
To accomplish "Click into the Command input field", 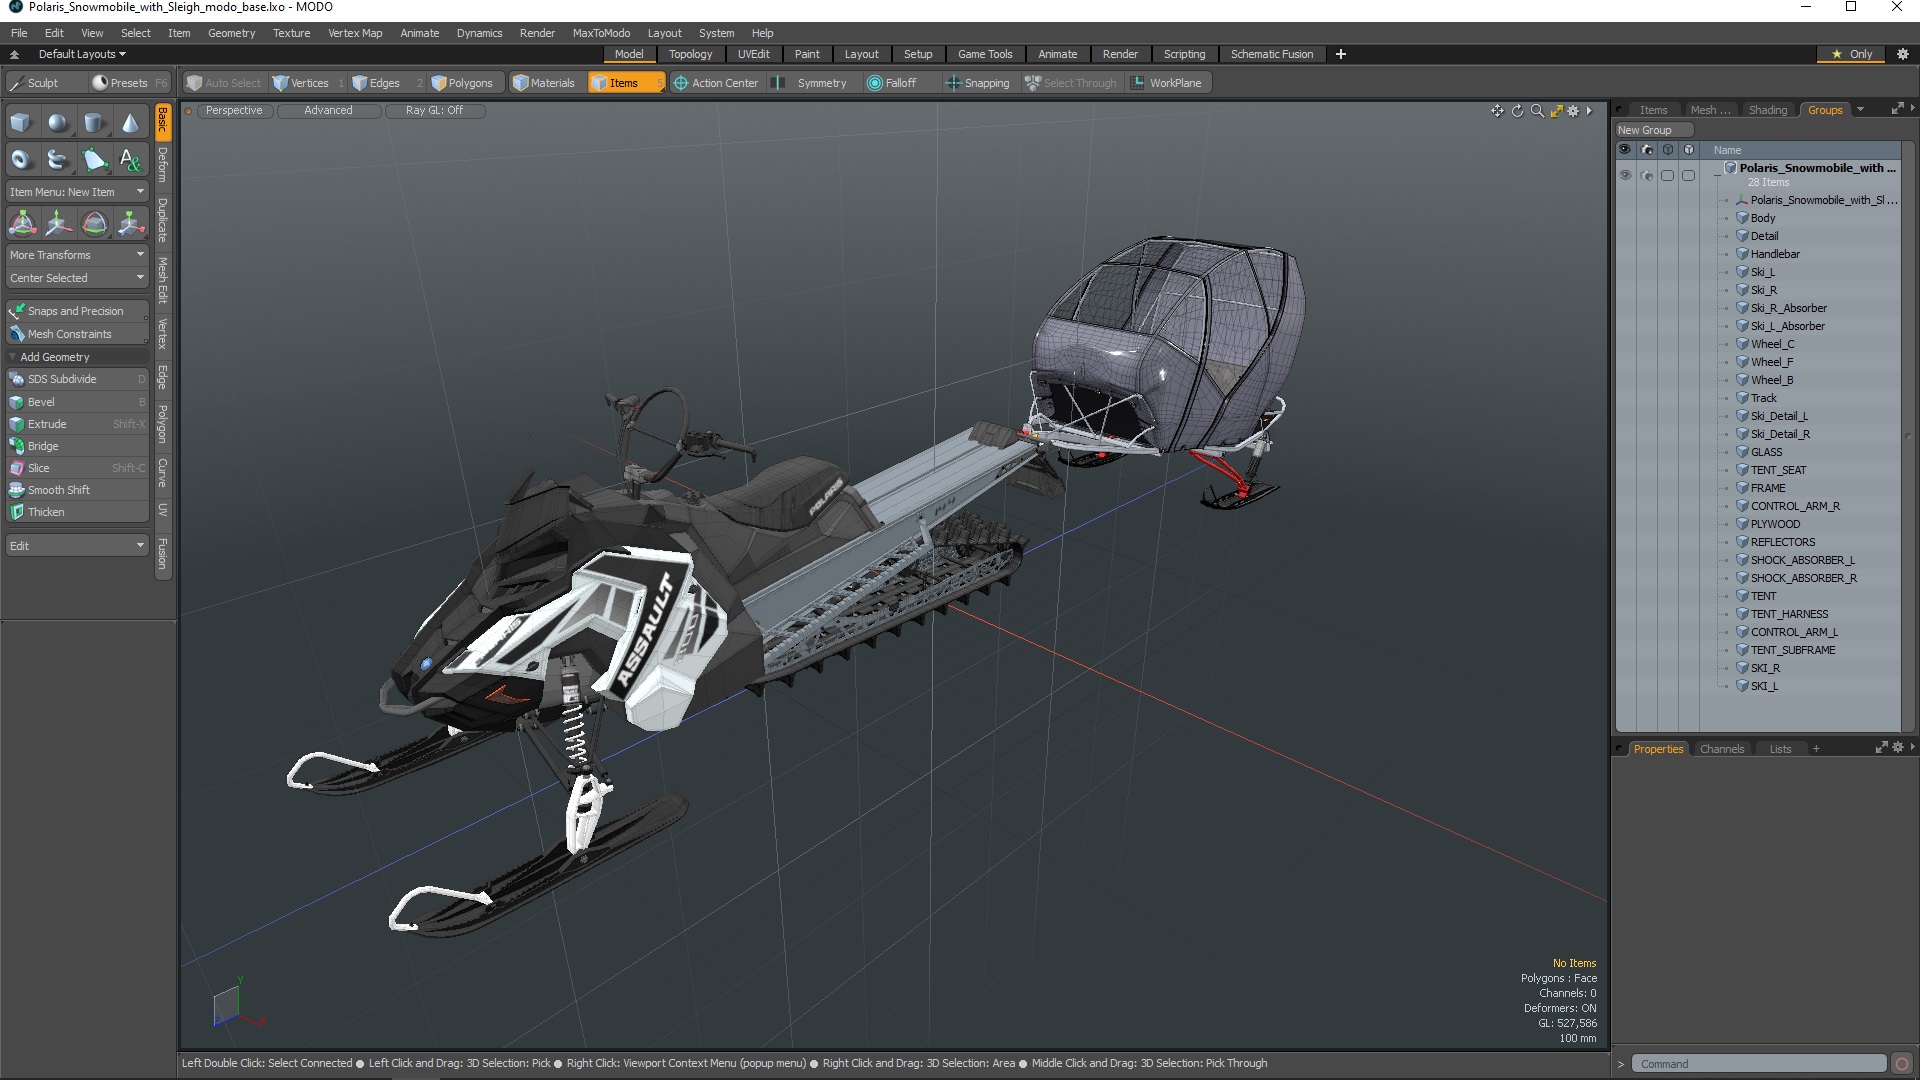I will point(1759,1064).
